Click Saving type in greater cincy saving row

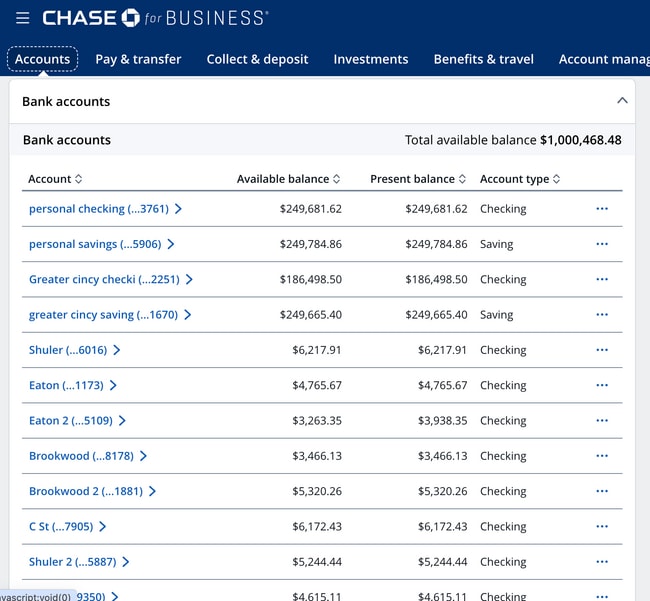coord(497,315)
